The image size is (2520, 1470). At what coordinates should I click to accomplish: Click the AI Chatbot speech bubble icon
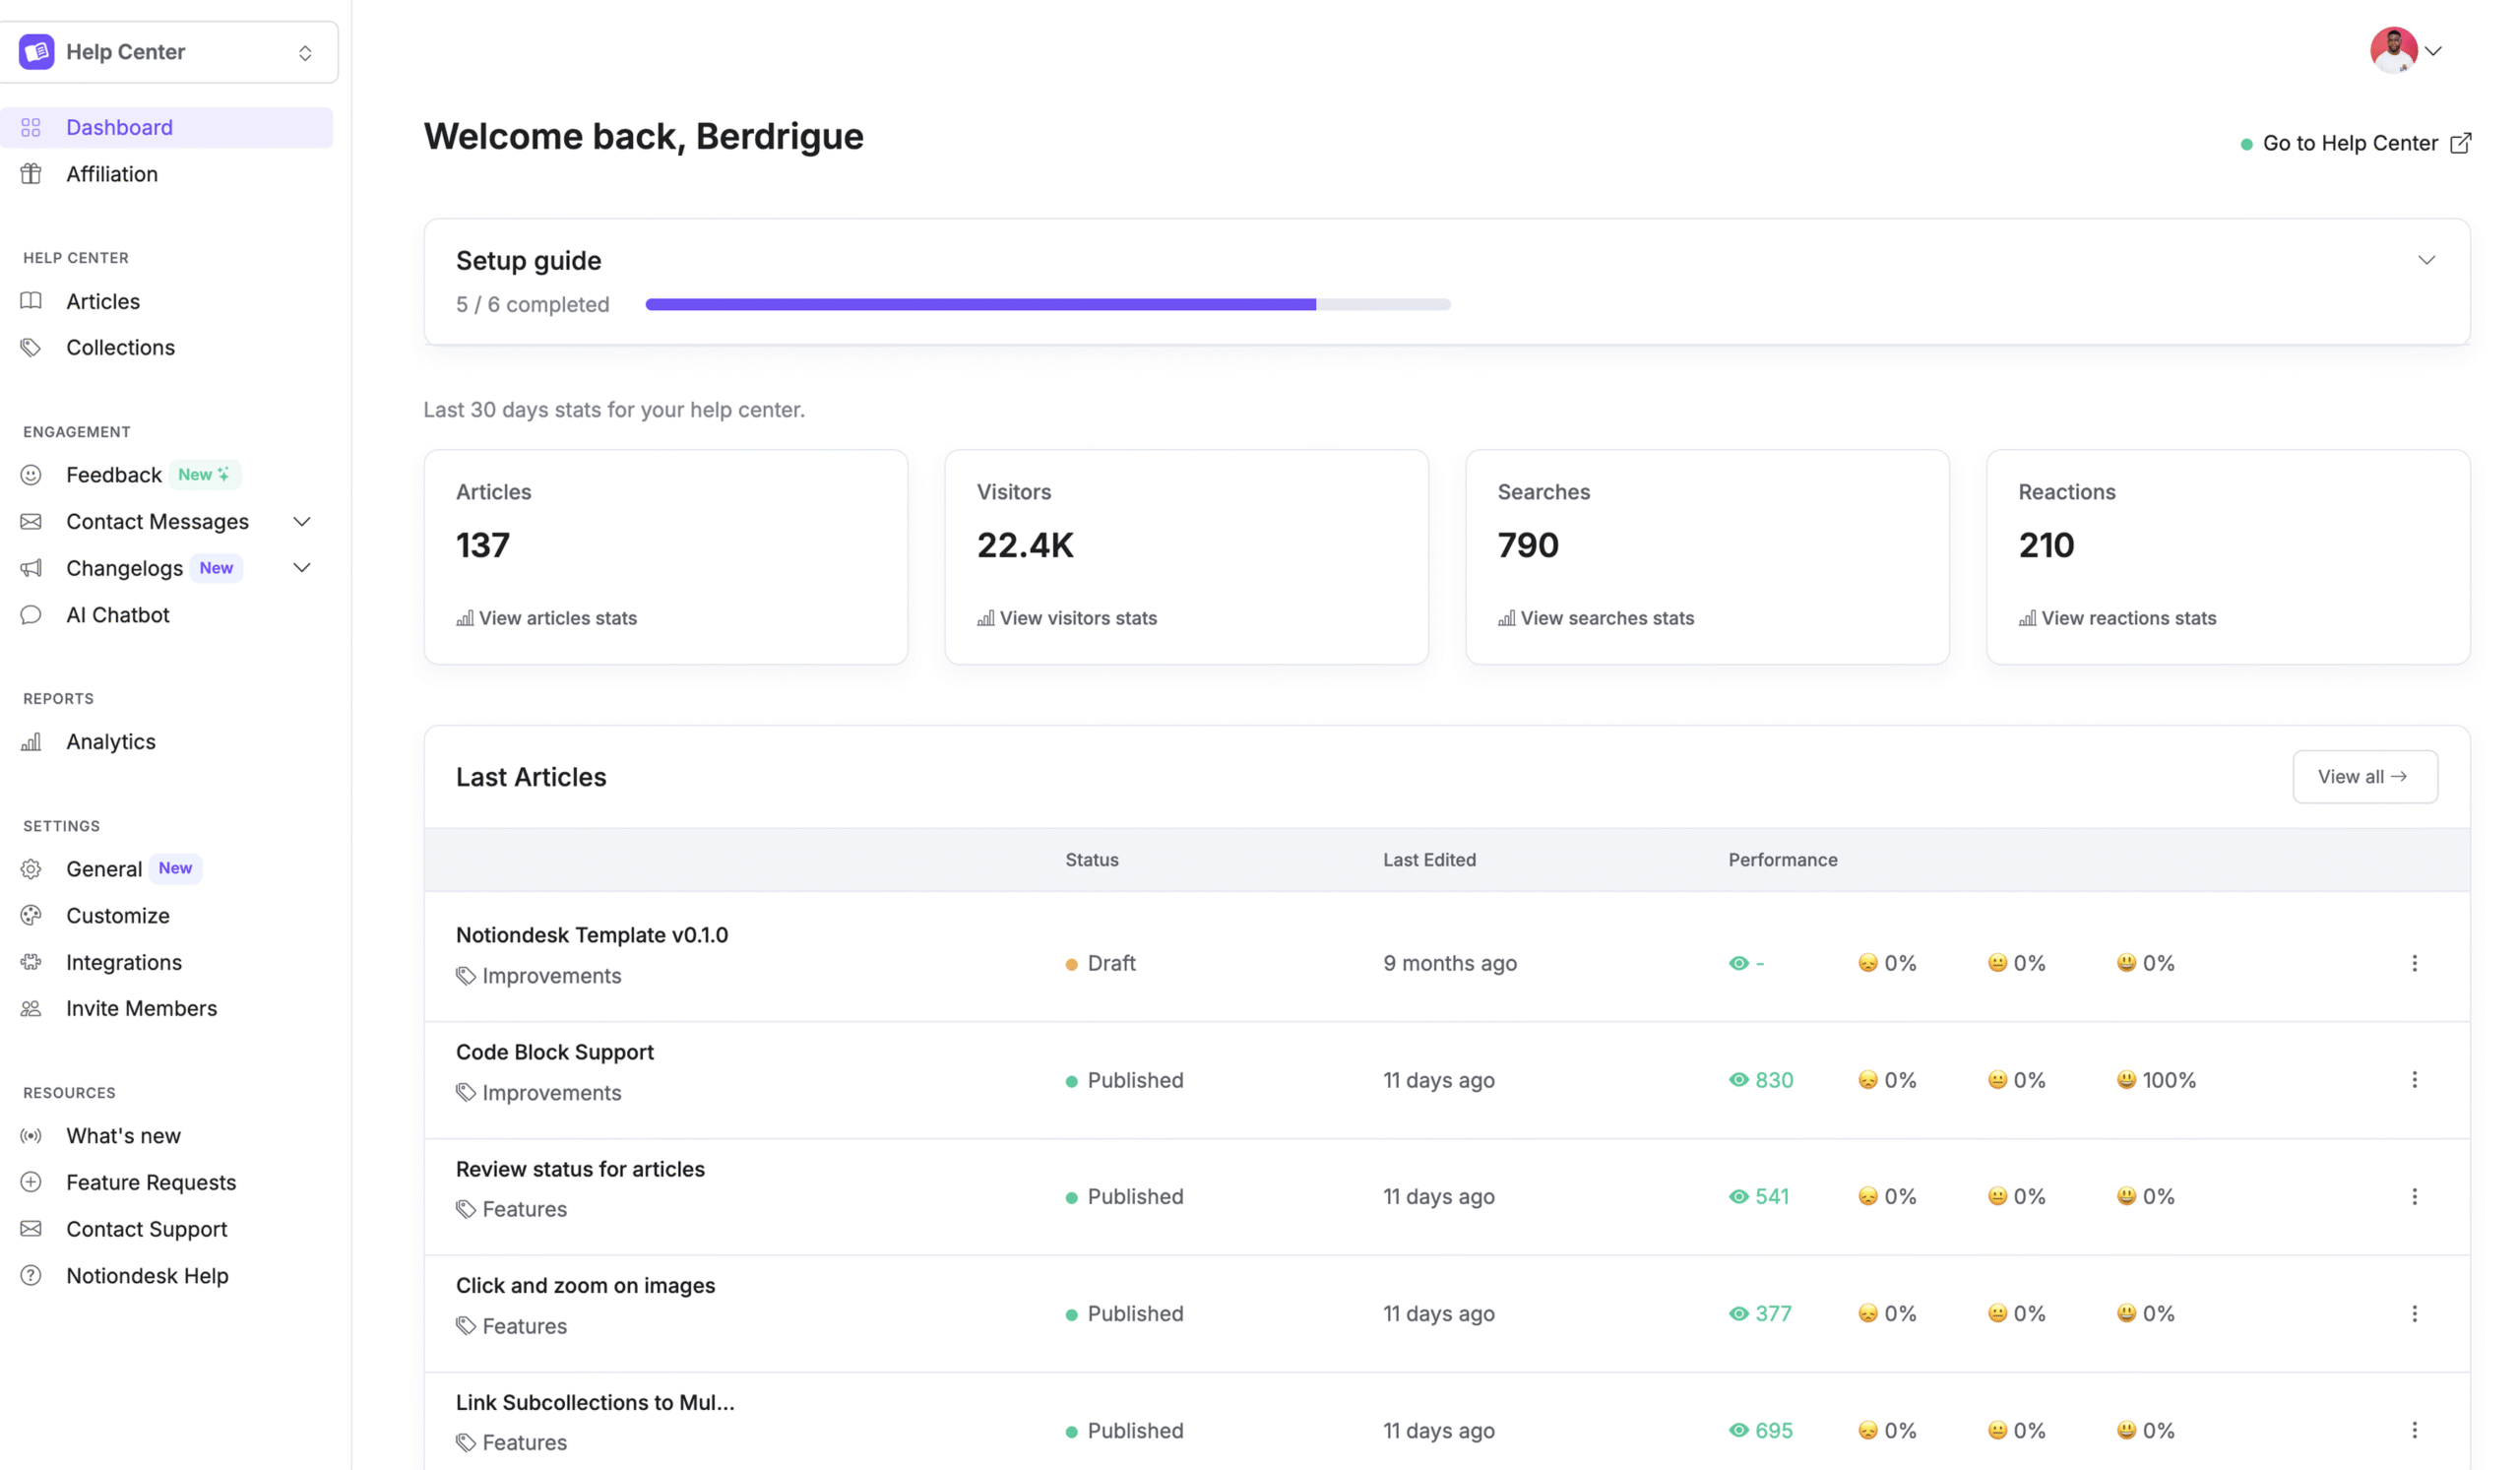point(31,615)
